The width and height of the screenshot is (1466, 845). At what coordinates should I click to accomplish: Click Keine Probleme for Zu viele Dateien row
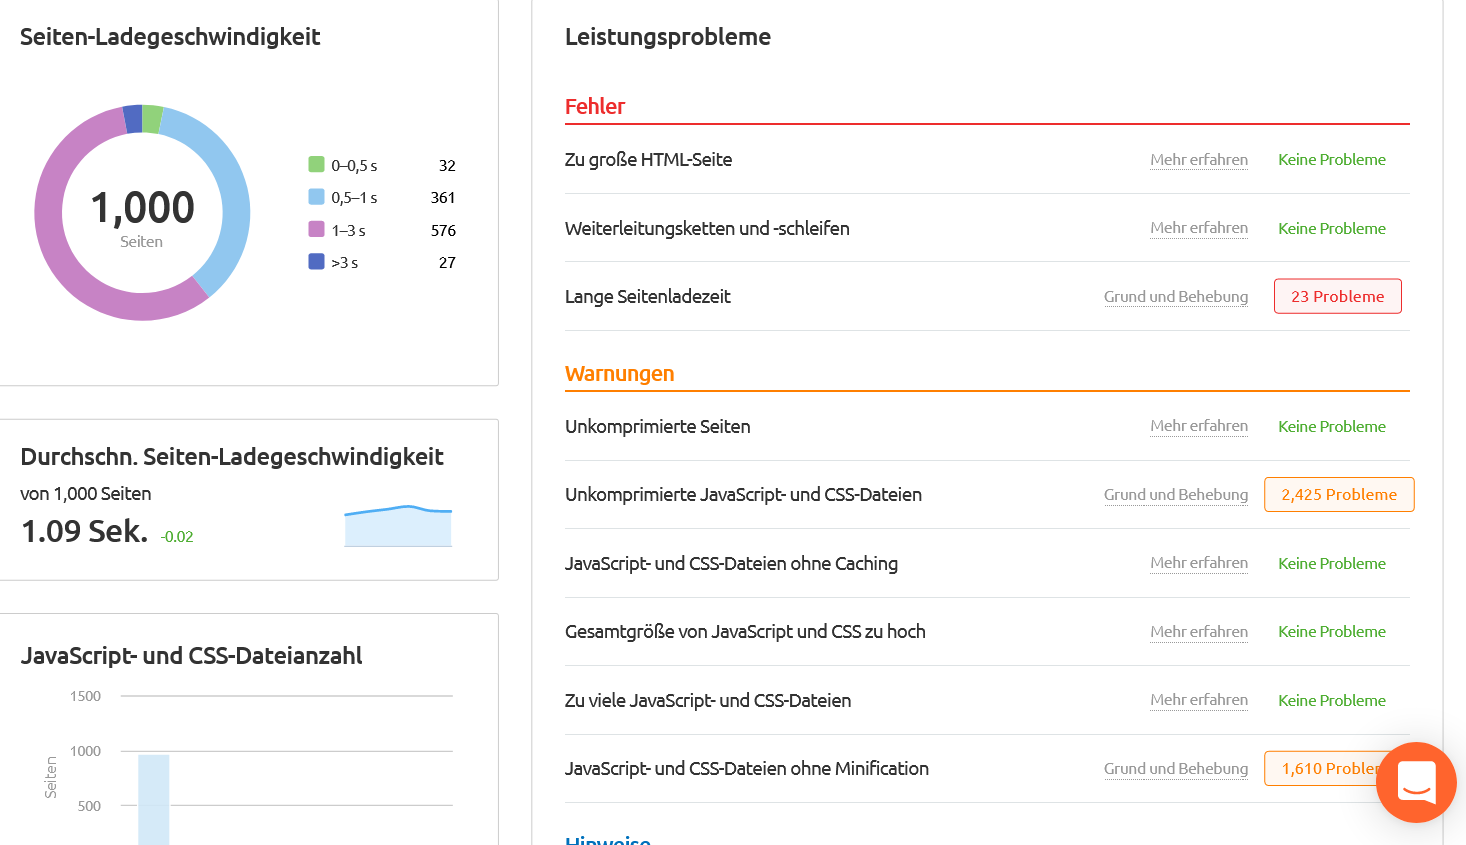[x=1332, y=700]
